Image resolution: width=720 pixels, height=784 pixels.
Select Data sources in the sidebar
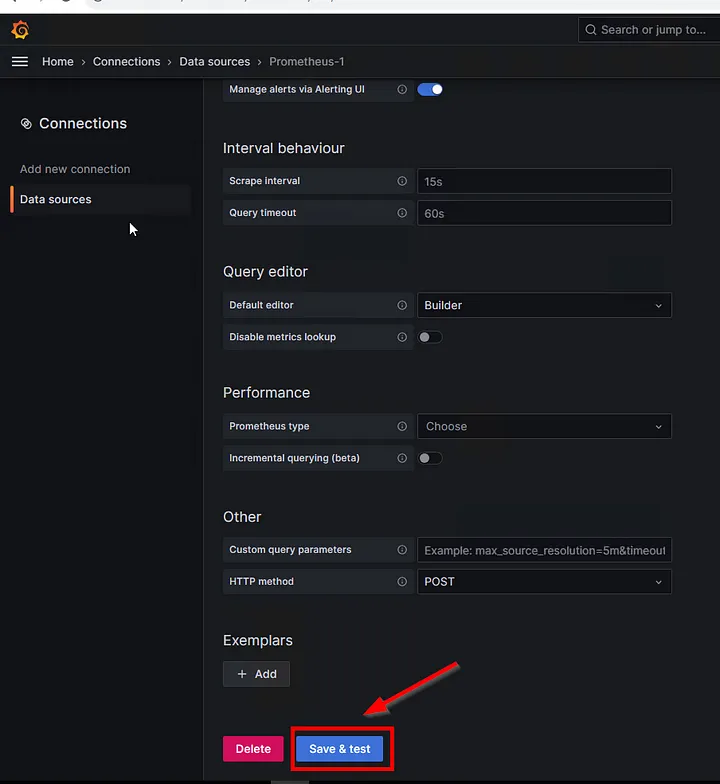(56, 199)
